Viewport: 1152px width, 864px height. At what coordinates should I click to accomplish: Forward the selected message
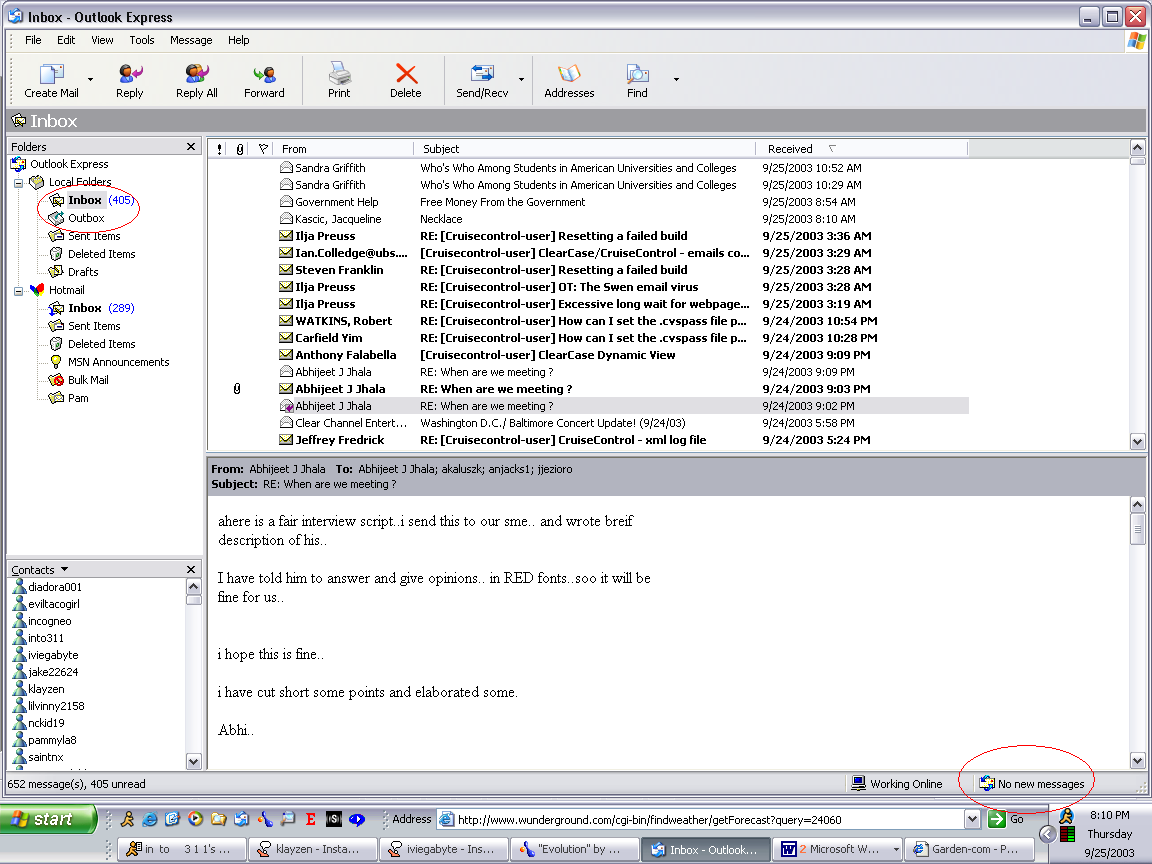264,80
